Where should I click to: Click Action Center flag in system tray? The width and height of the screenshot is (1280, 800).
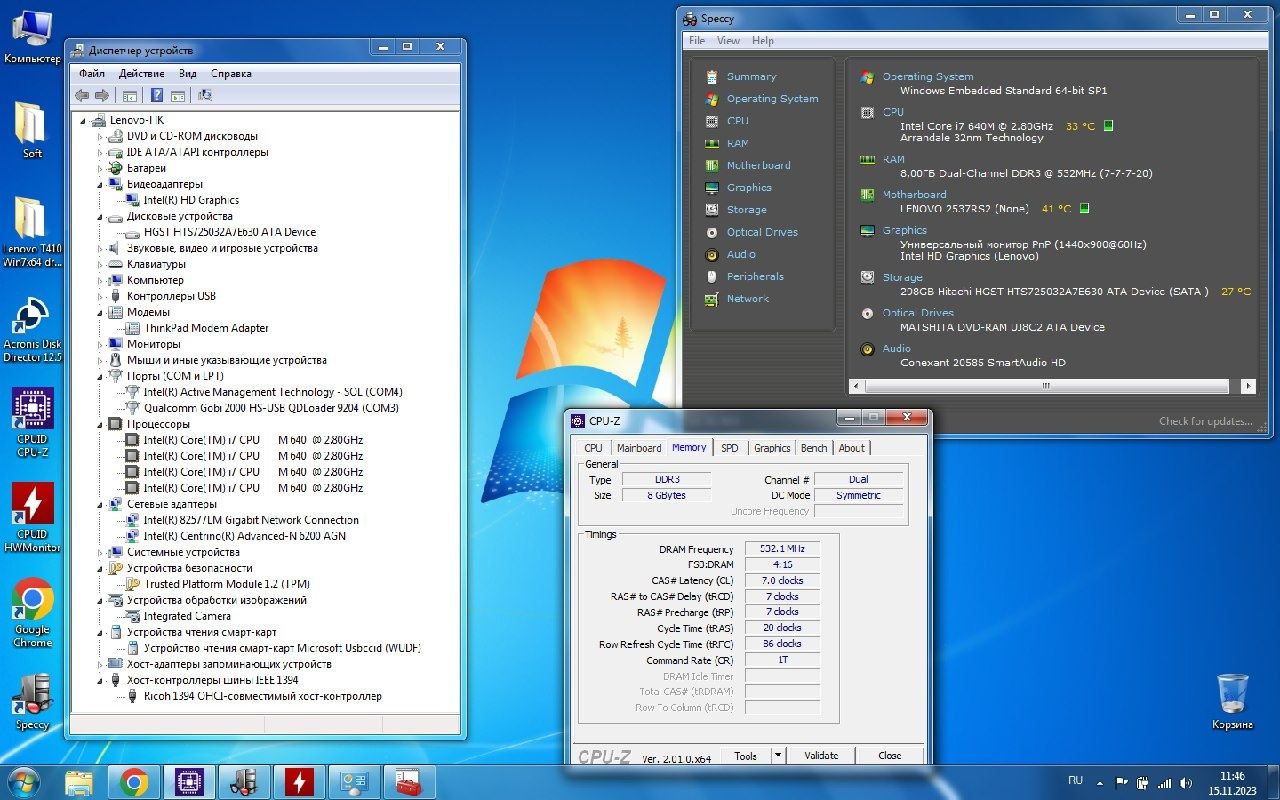(1122, 782)
